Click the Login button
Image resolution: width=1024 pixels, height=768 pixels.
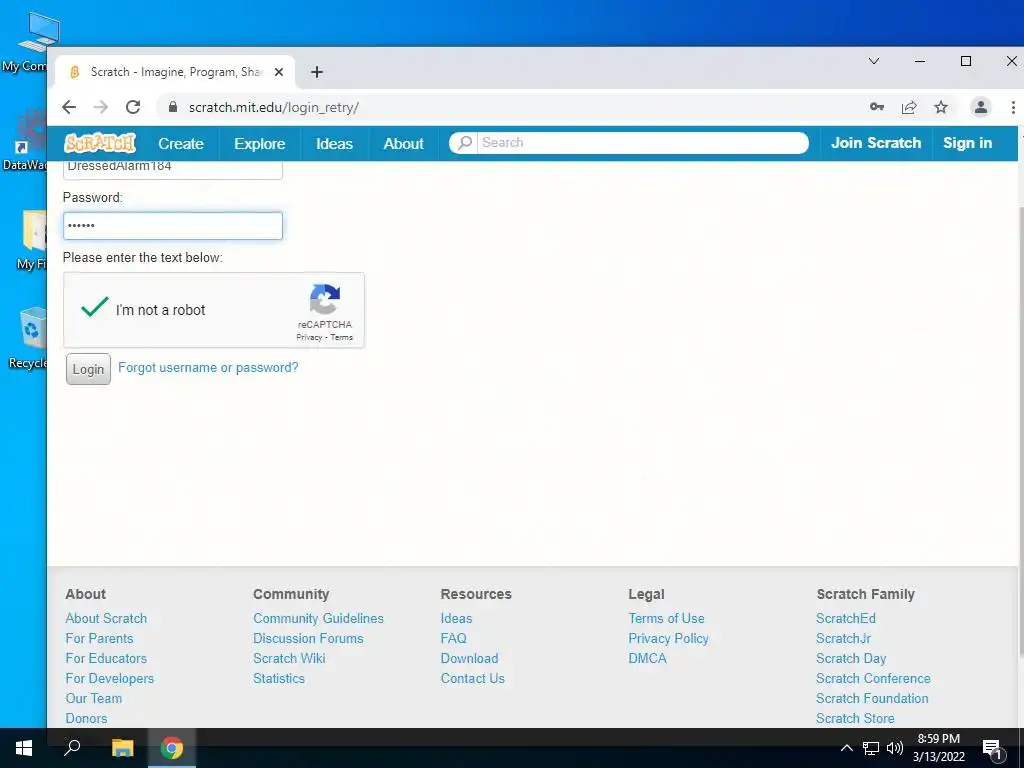88,369
